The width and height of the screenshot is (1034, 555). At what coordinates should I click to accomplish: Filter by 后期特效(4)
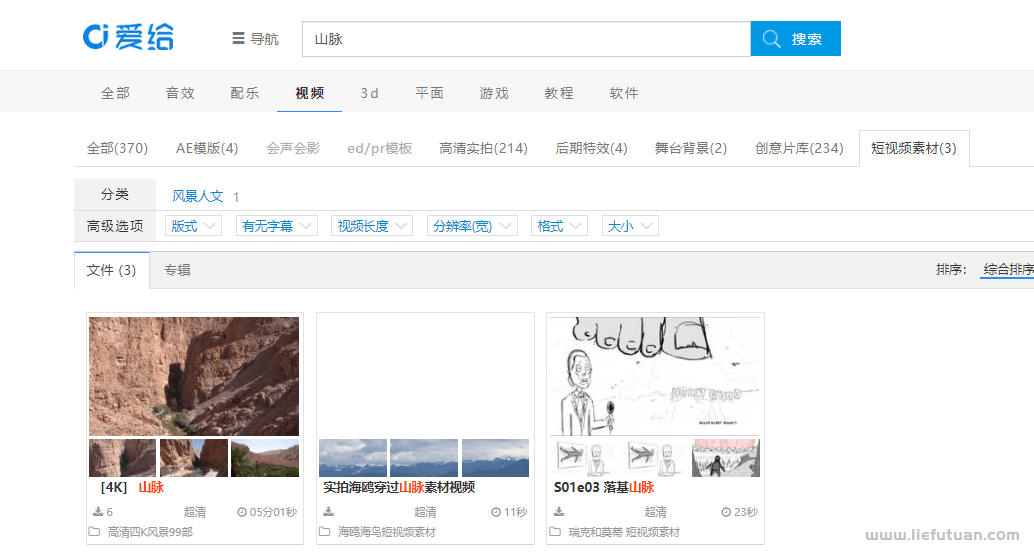point(592,148)
